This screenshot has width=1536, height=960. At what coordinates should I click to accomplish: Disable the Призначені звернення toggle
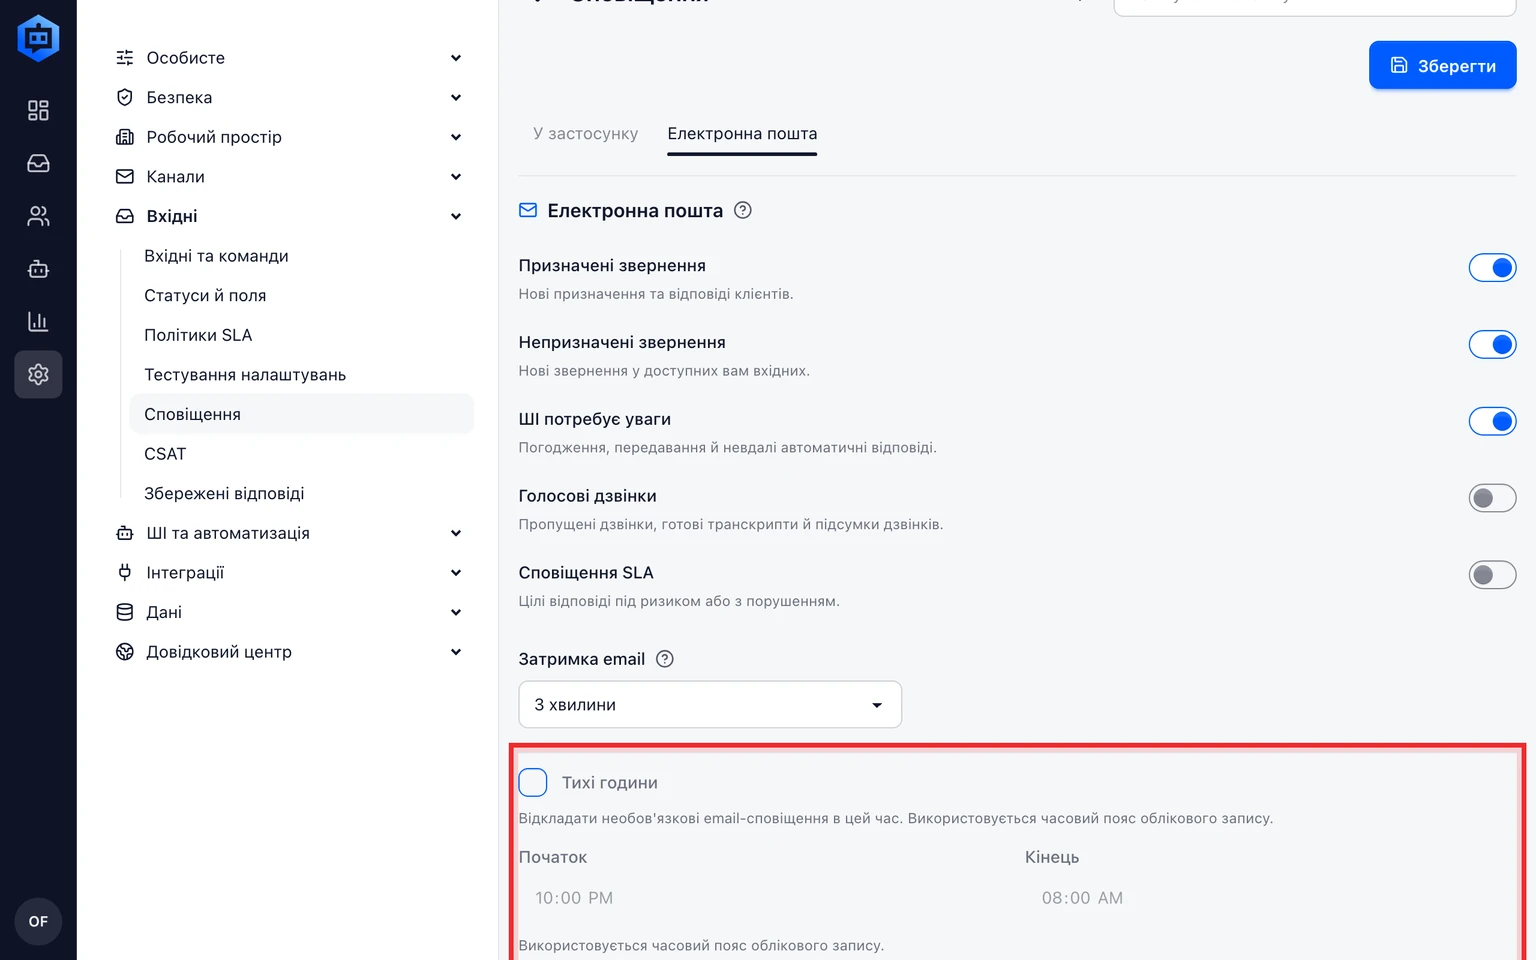[x=1492, y=268]
